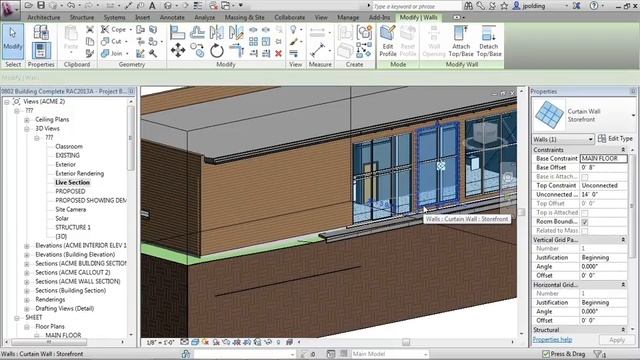Open the Structure ribbon tab

pyautogui.click(x=82, y=17)
